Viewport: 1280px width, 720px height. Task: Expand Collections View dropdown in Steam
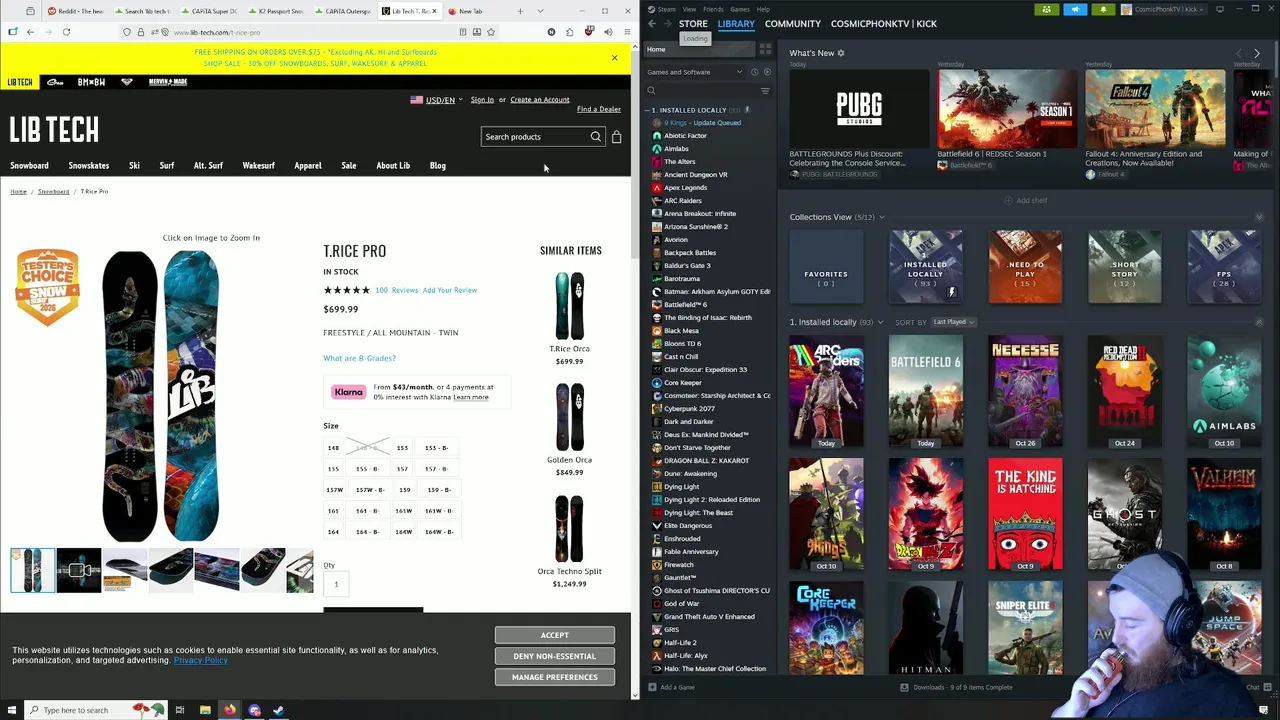[x=881, y=217]
